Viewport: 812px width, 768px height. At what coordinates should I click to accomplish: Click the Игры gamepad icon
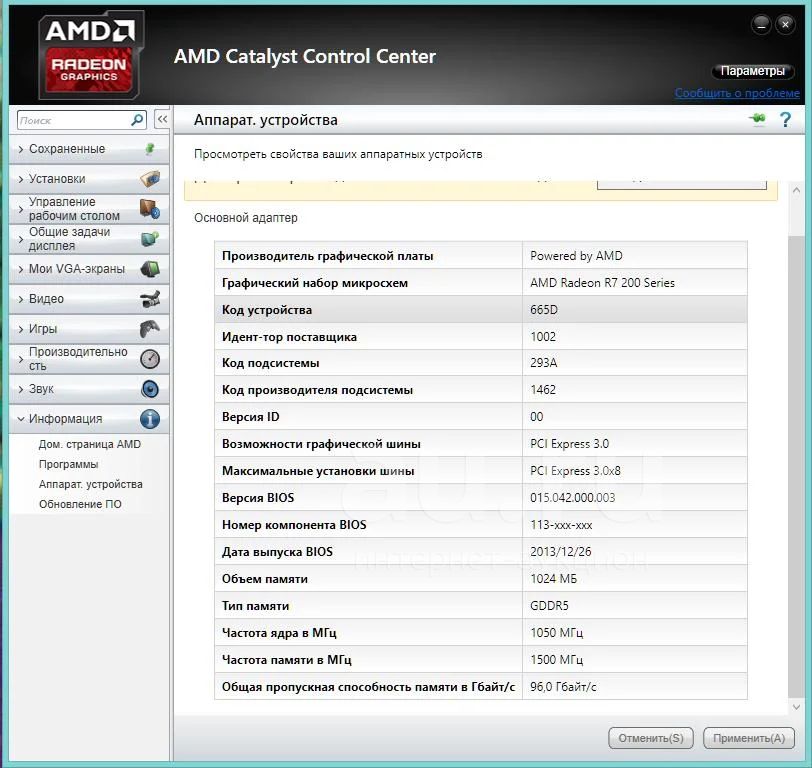[149, 329]
